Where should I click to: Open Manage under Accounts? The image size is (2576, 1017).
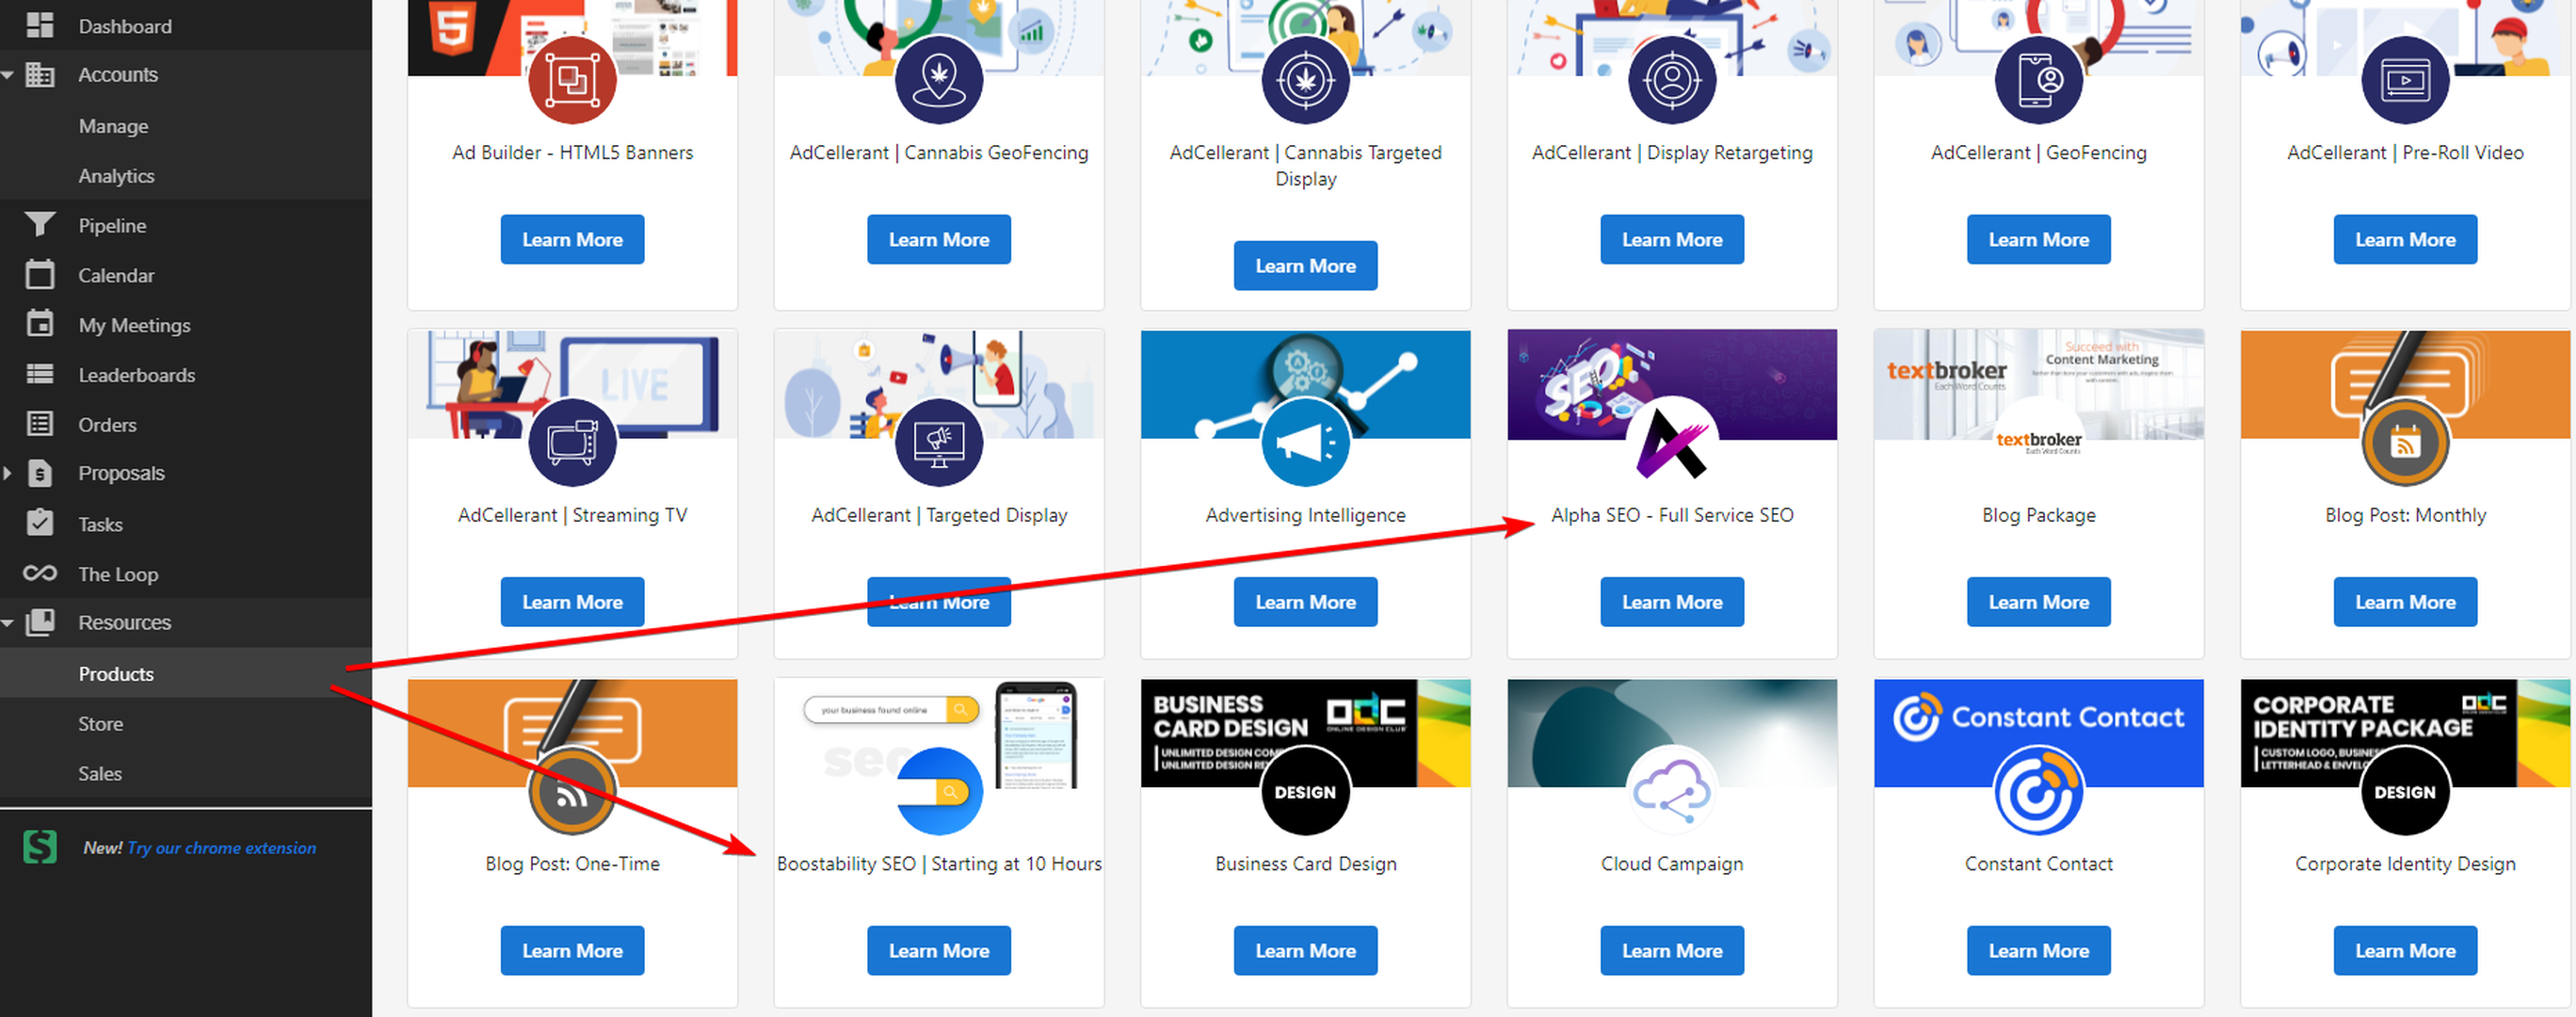(113, 126)
